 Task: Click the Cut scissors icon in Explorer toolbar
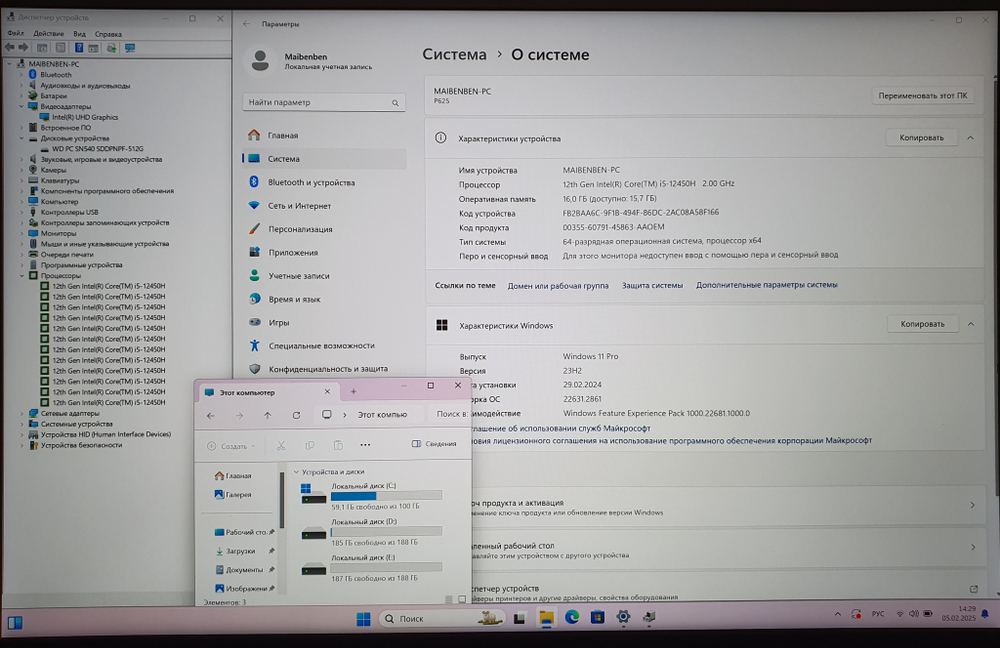[282, 445]
